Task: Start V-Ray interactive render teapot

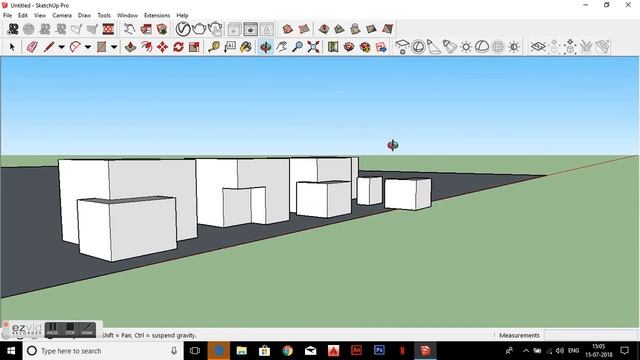Action: coord(215,29)
